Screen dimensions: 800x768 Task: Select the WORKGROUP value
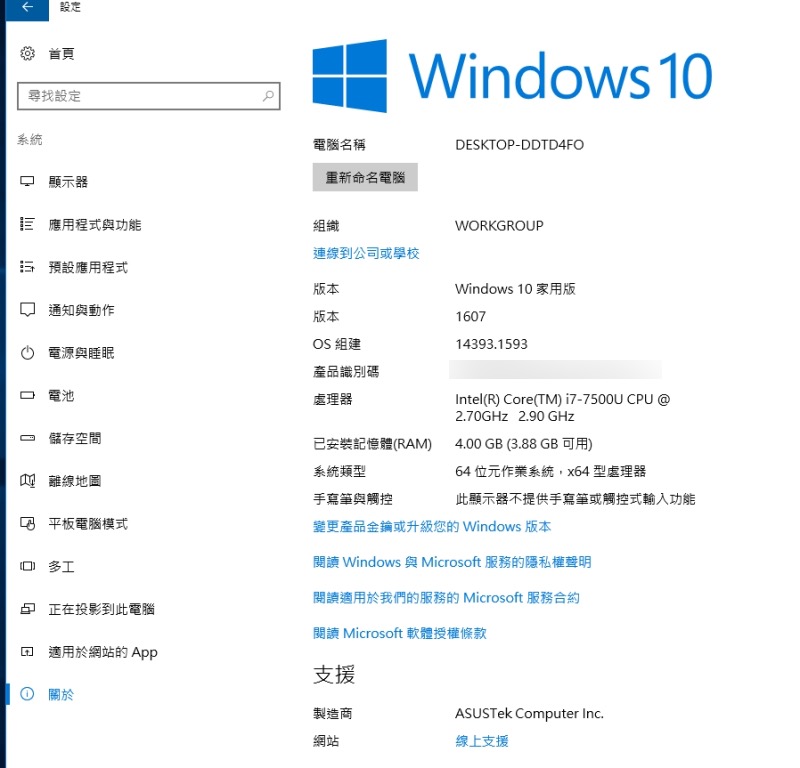[x=499, y=226]
